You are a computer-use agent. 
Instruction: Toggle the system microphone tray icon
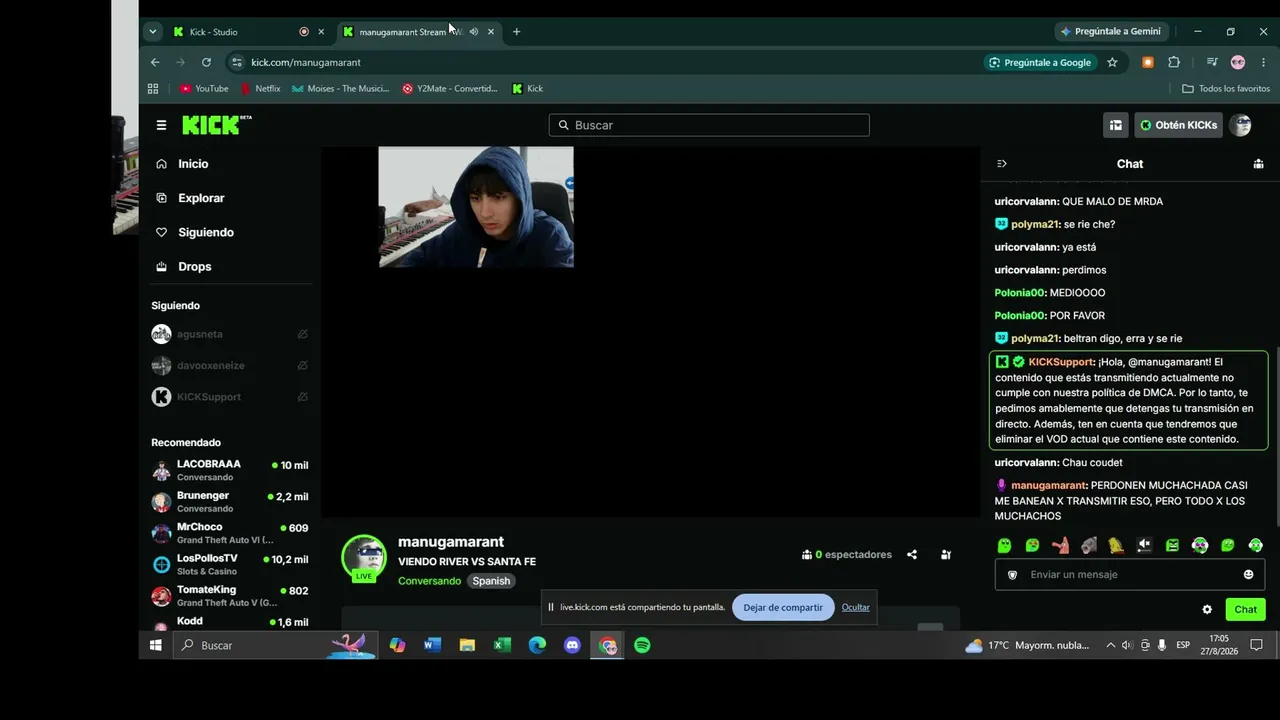point(1162,645)
